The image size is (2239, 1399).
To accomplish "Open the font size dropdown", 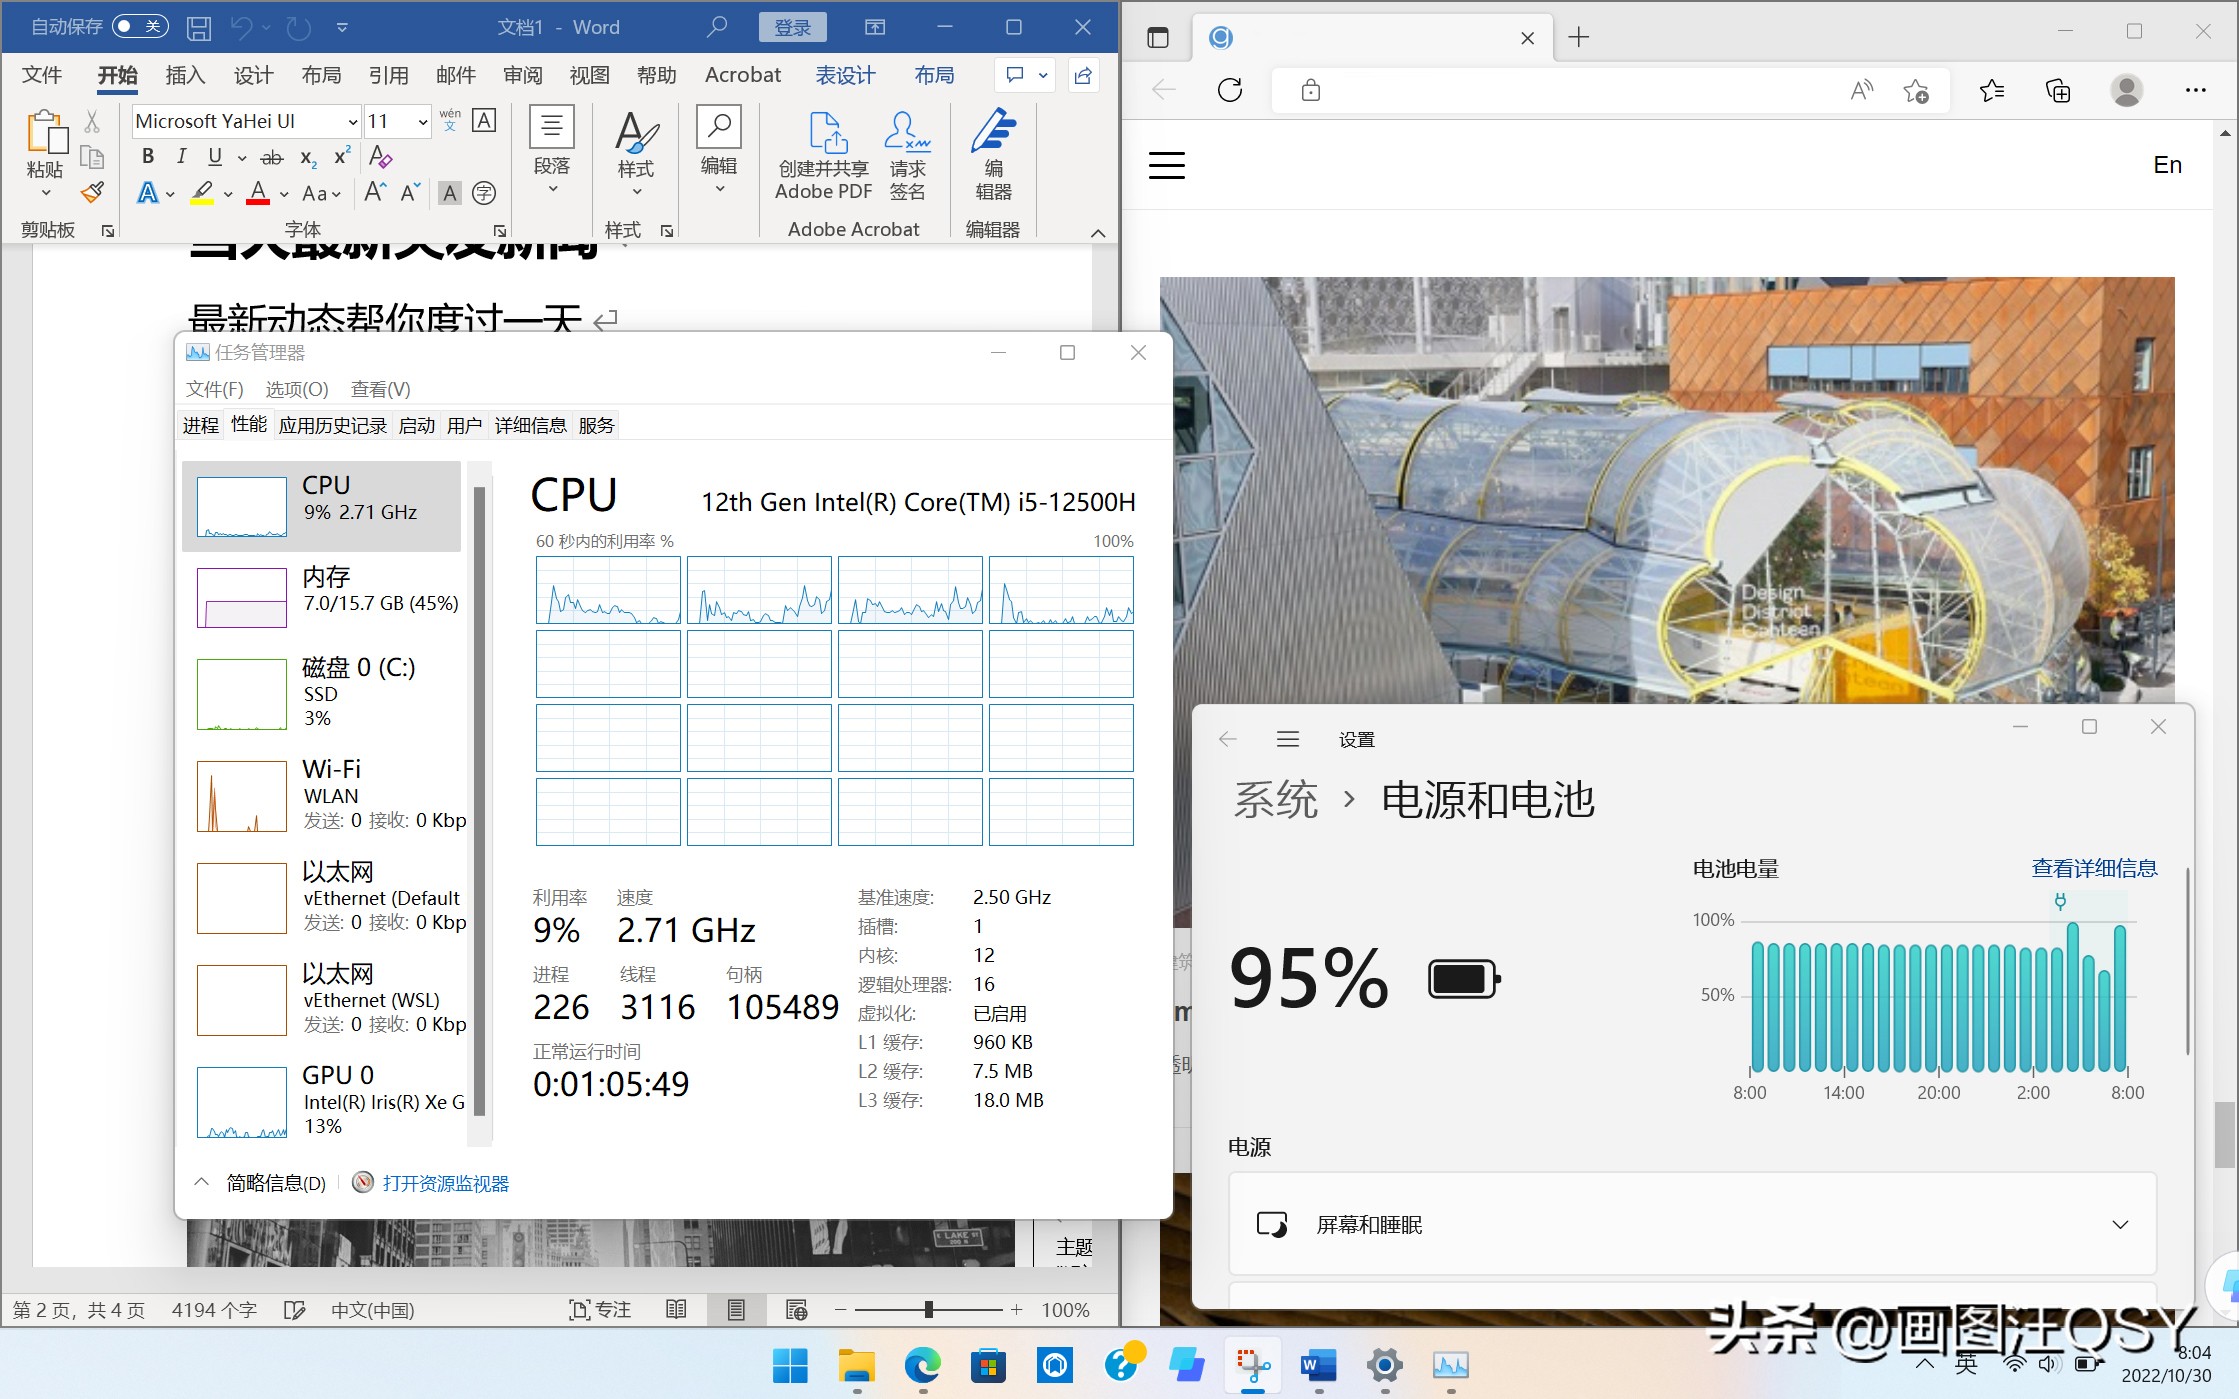I will click(x=423, y=122).
